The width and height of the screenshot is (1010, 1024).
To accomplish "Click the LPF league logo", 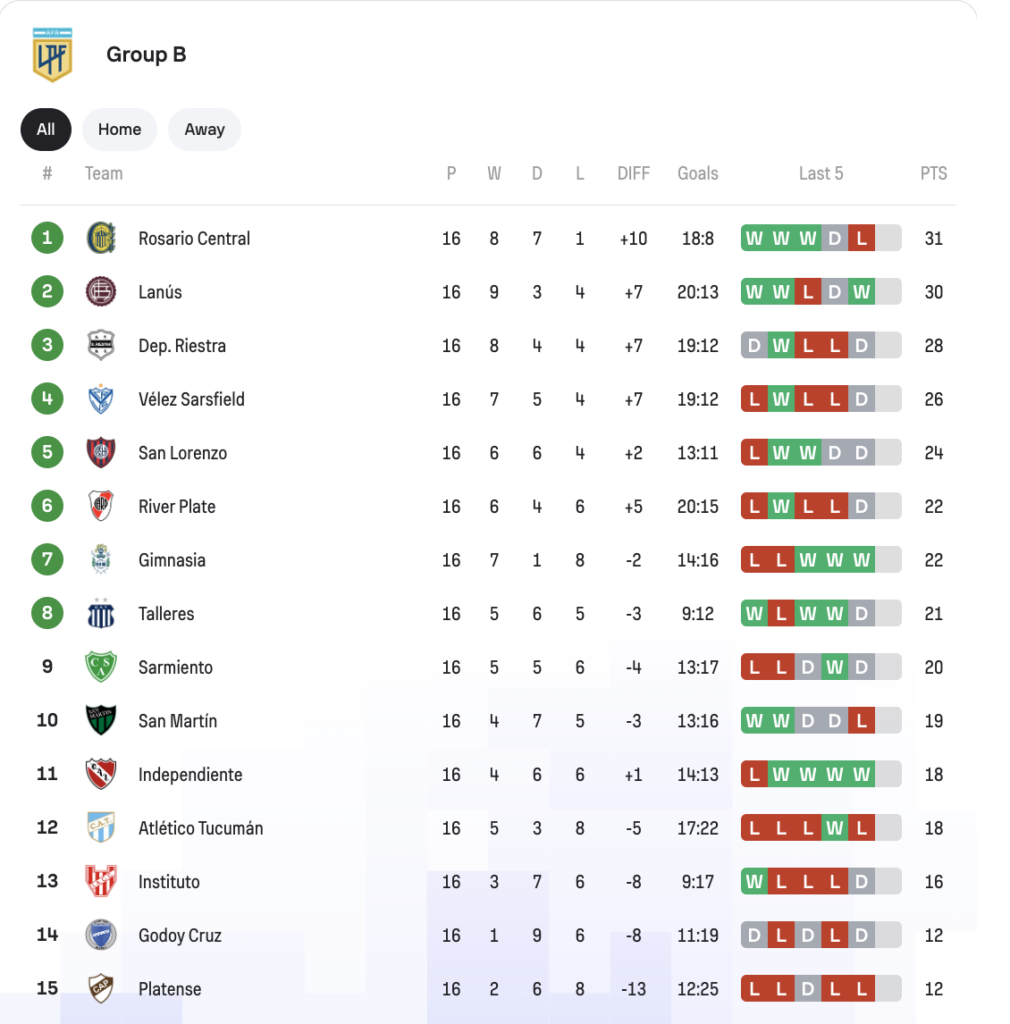I will (52, 55).
